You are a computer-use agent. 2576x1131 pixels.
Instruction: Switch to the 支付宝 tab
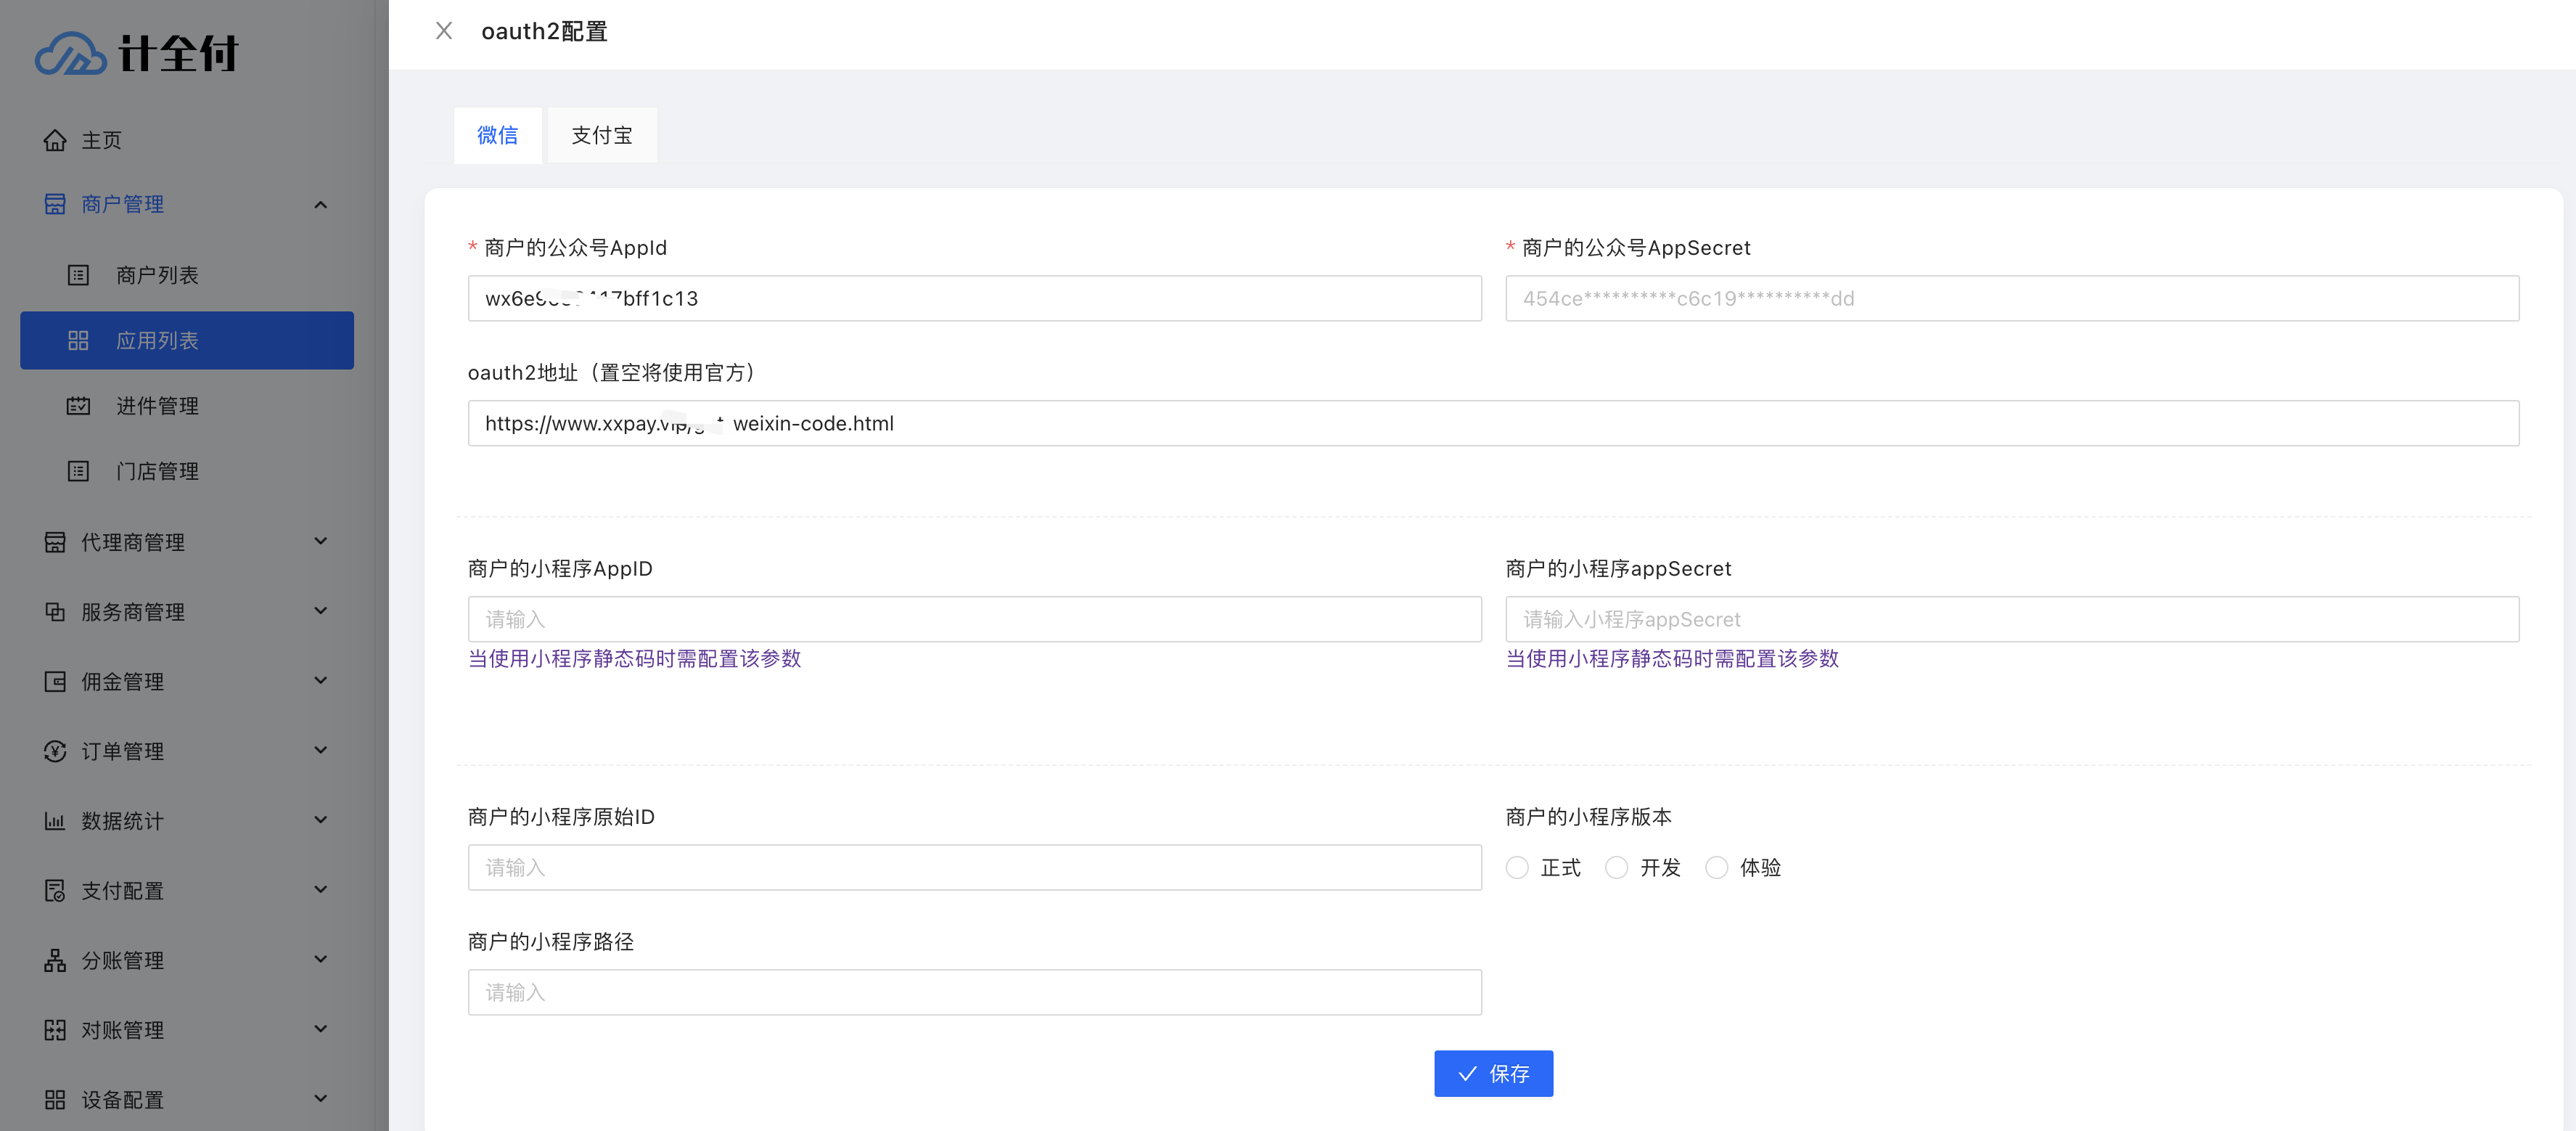point(601,135)
